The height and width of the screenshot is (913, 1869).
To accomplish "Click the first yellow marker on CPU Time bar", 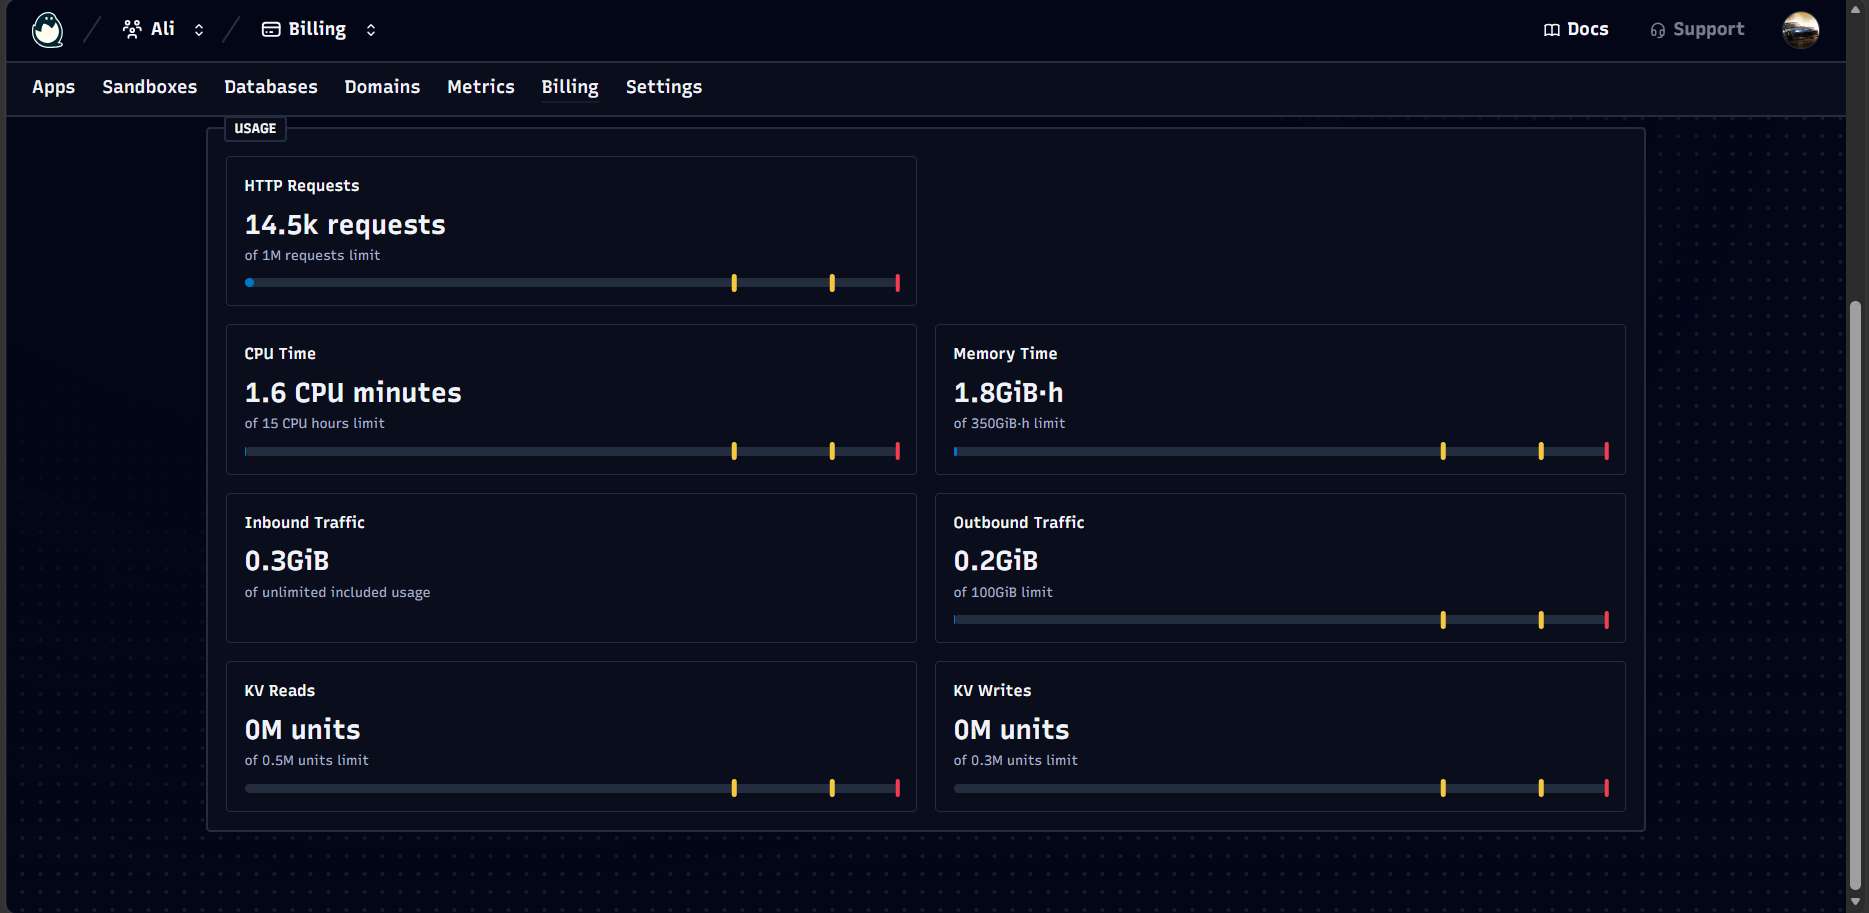I will 734,451.
